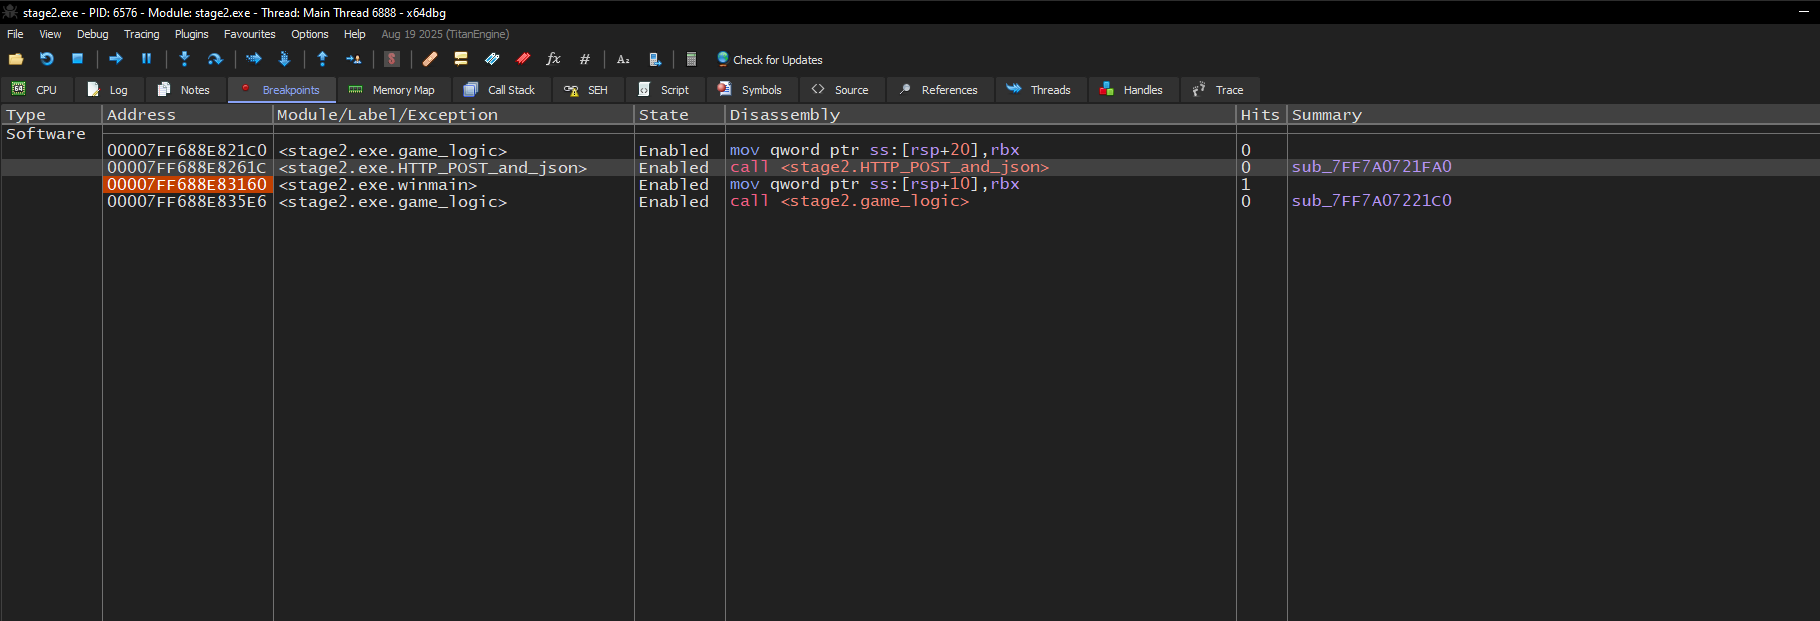This screenshot has height=621, width=1820.
Task: Run to user code icon
Action: [353, 59]
